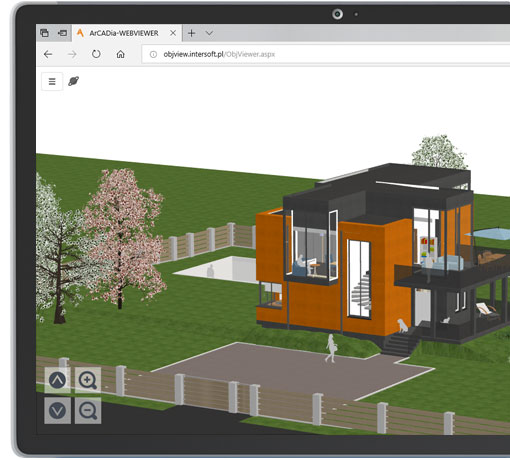This screenshot has height=460, width=510.
Task: Click the objview.intersoft.pl address field
Action: 326,54
